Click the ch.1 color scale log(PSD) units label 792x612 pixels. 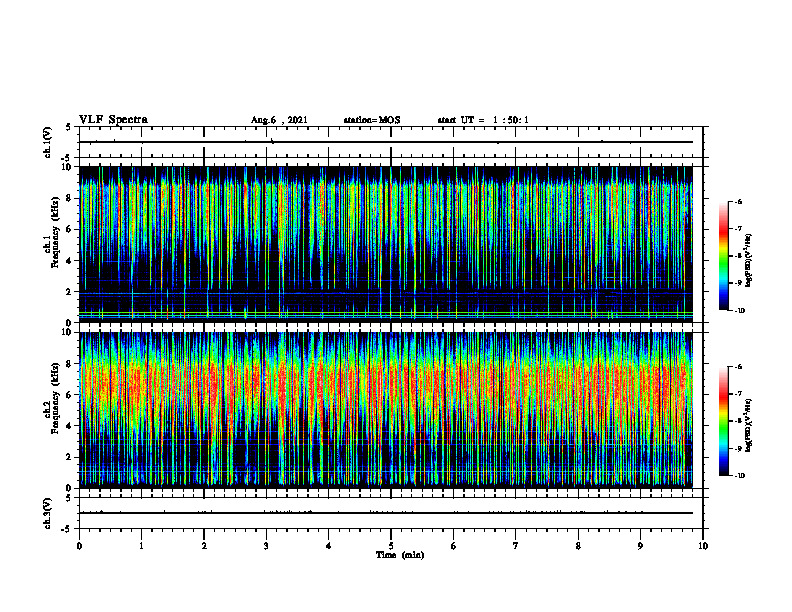[x=749, y=260]
